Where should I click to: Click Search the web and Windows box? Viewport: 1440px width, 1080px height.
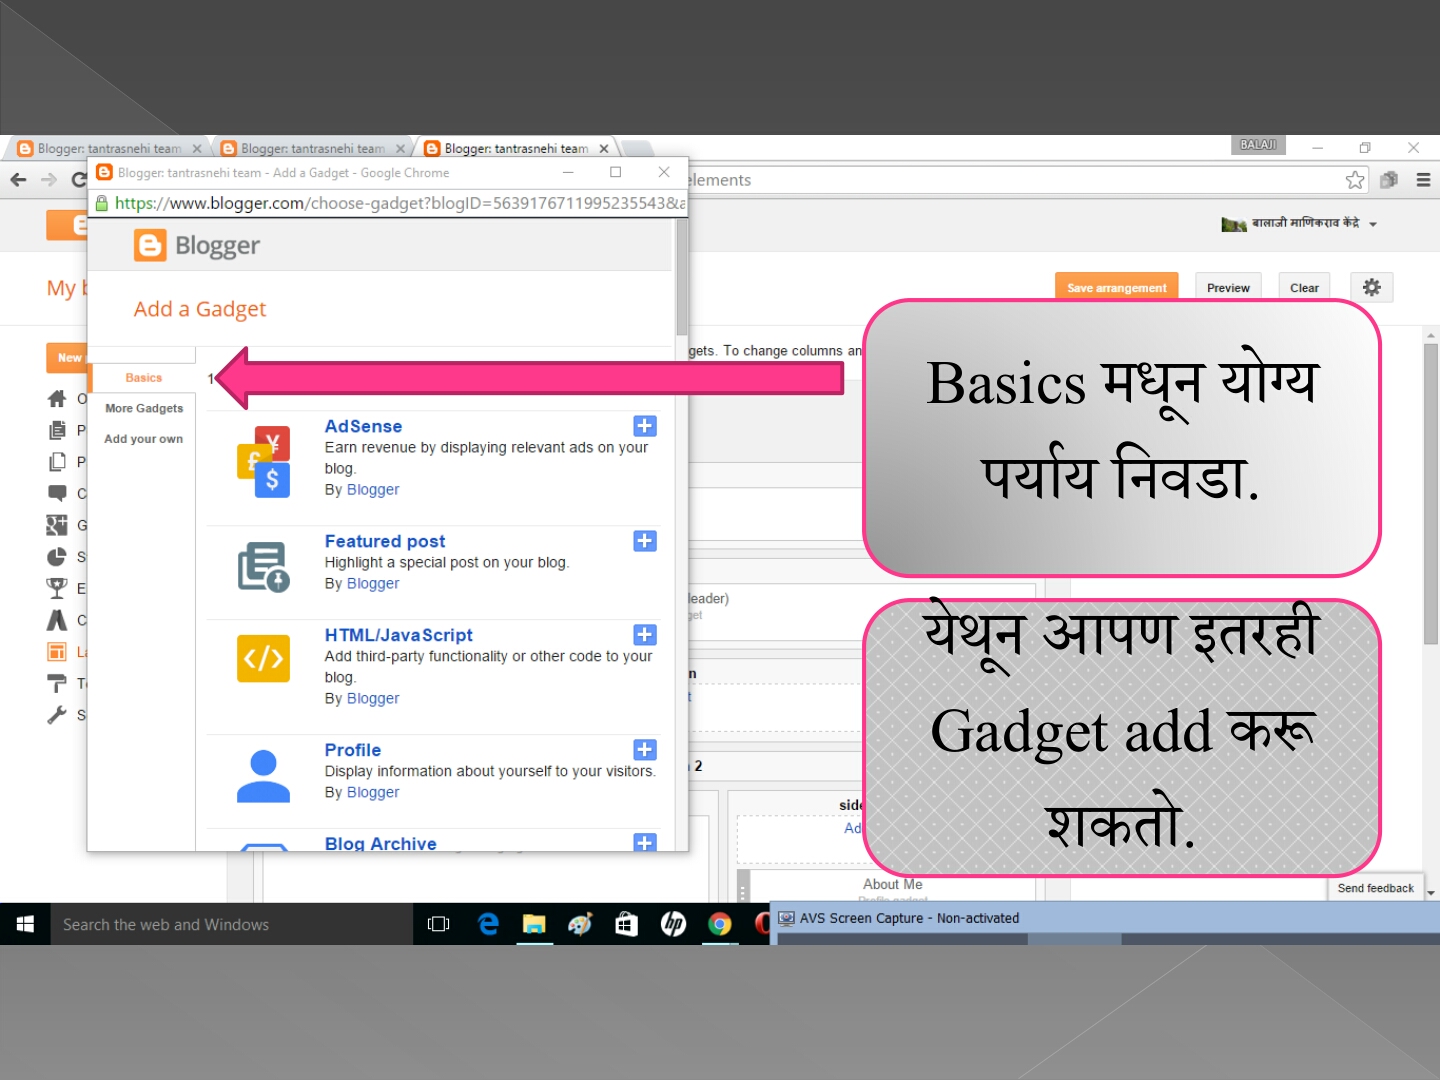pos(231,924)
